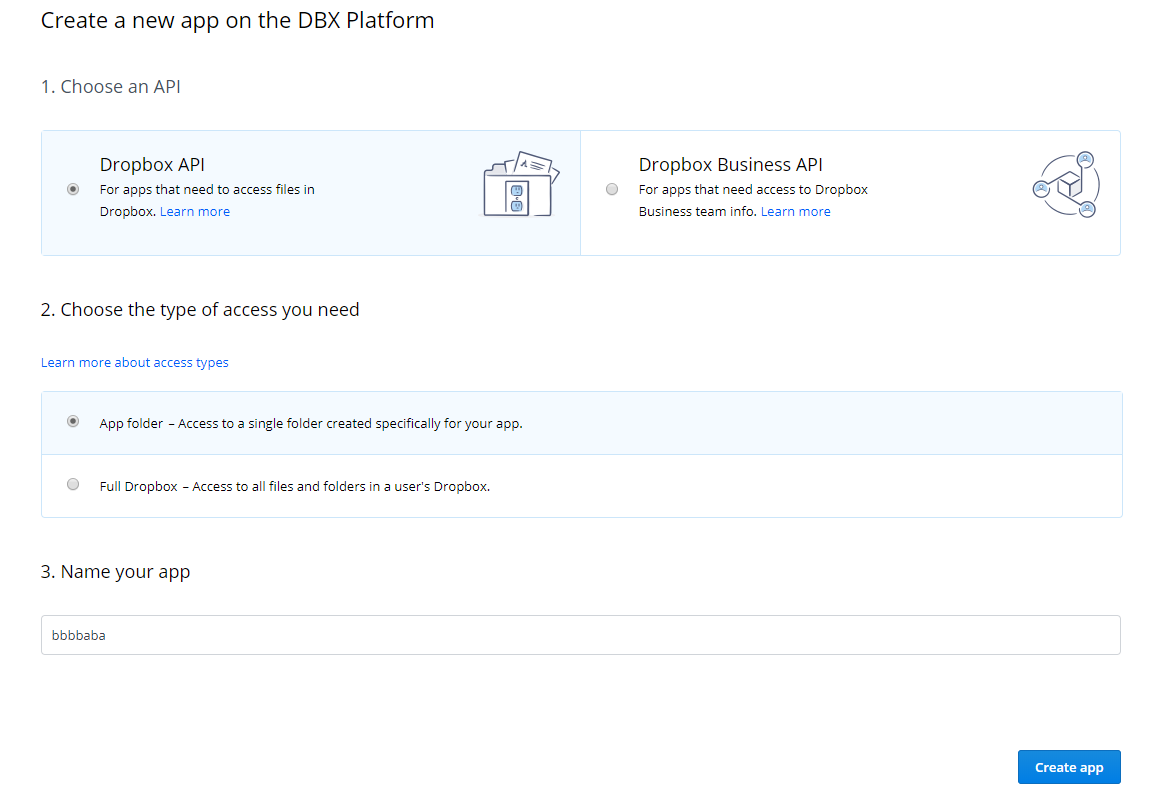Choose the Full Dropbox access radio button
The image size is (1168, 795).
tap(73, 485)
